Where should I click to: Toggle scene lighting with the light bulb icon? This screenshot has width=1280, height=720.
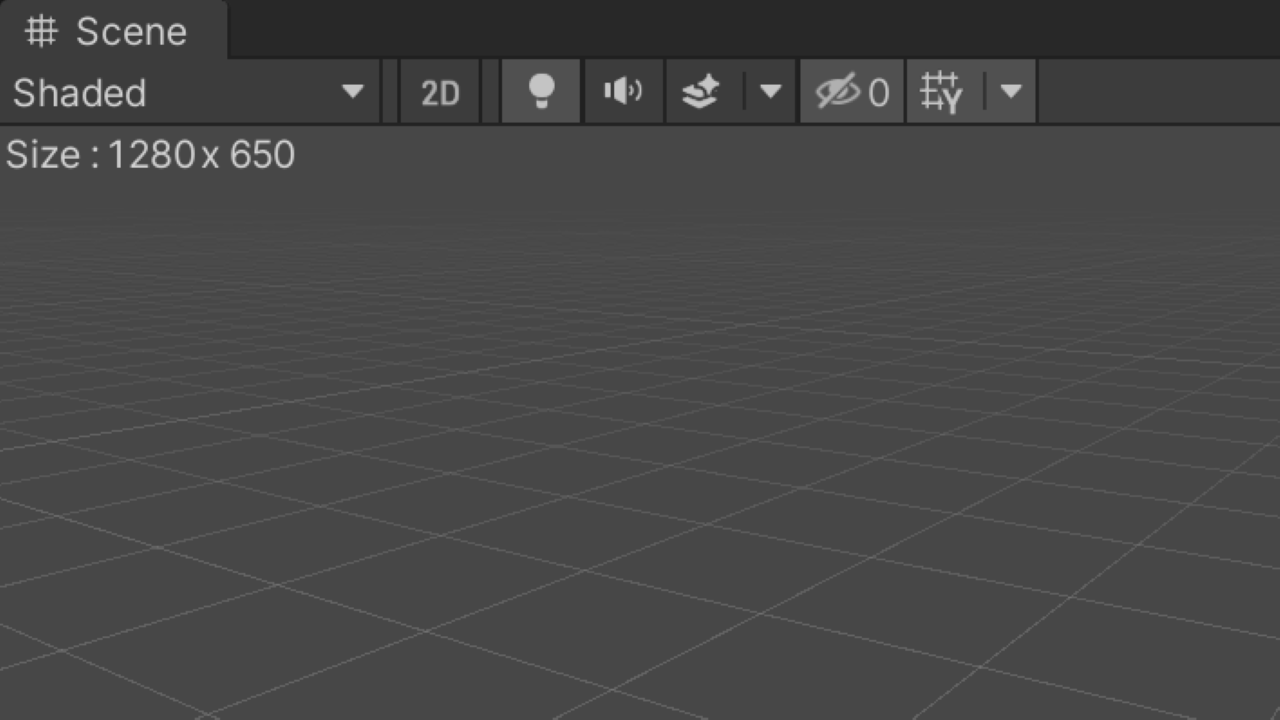(x=540, y=91)
